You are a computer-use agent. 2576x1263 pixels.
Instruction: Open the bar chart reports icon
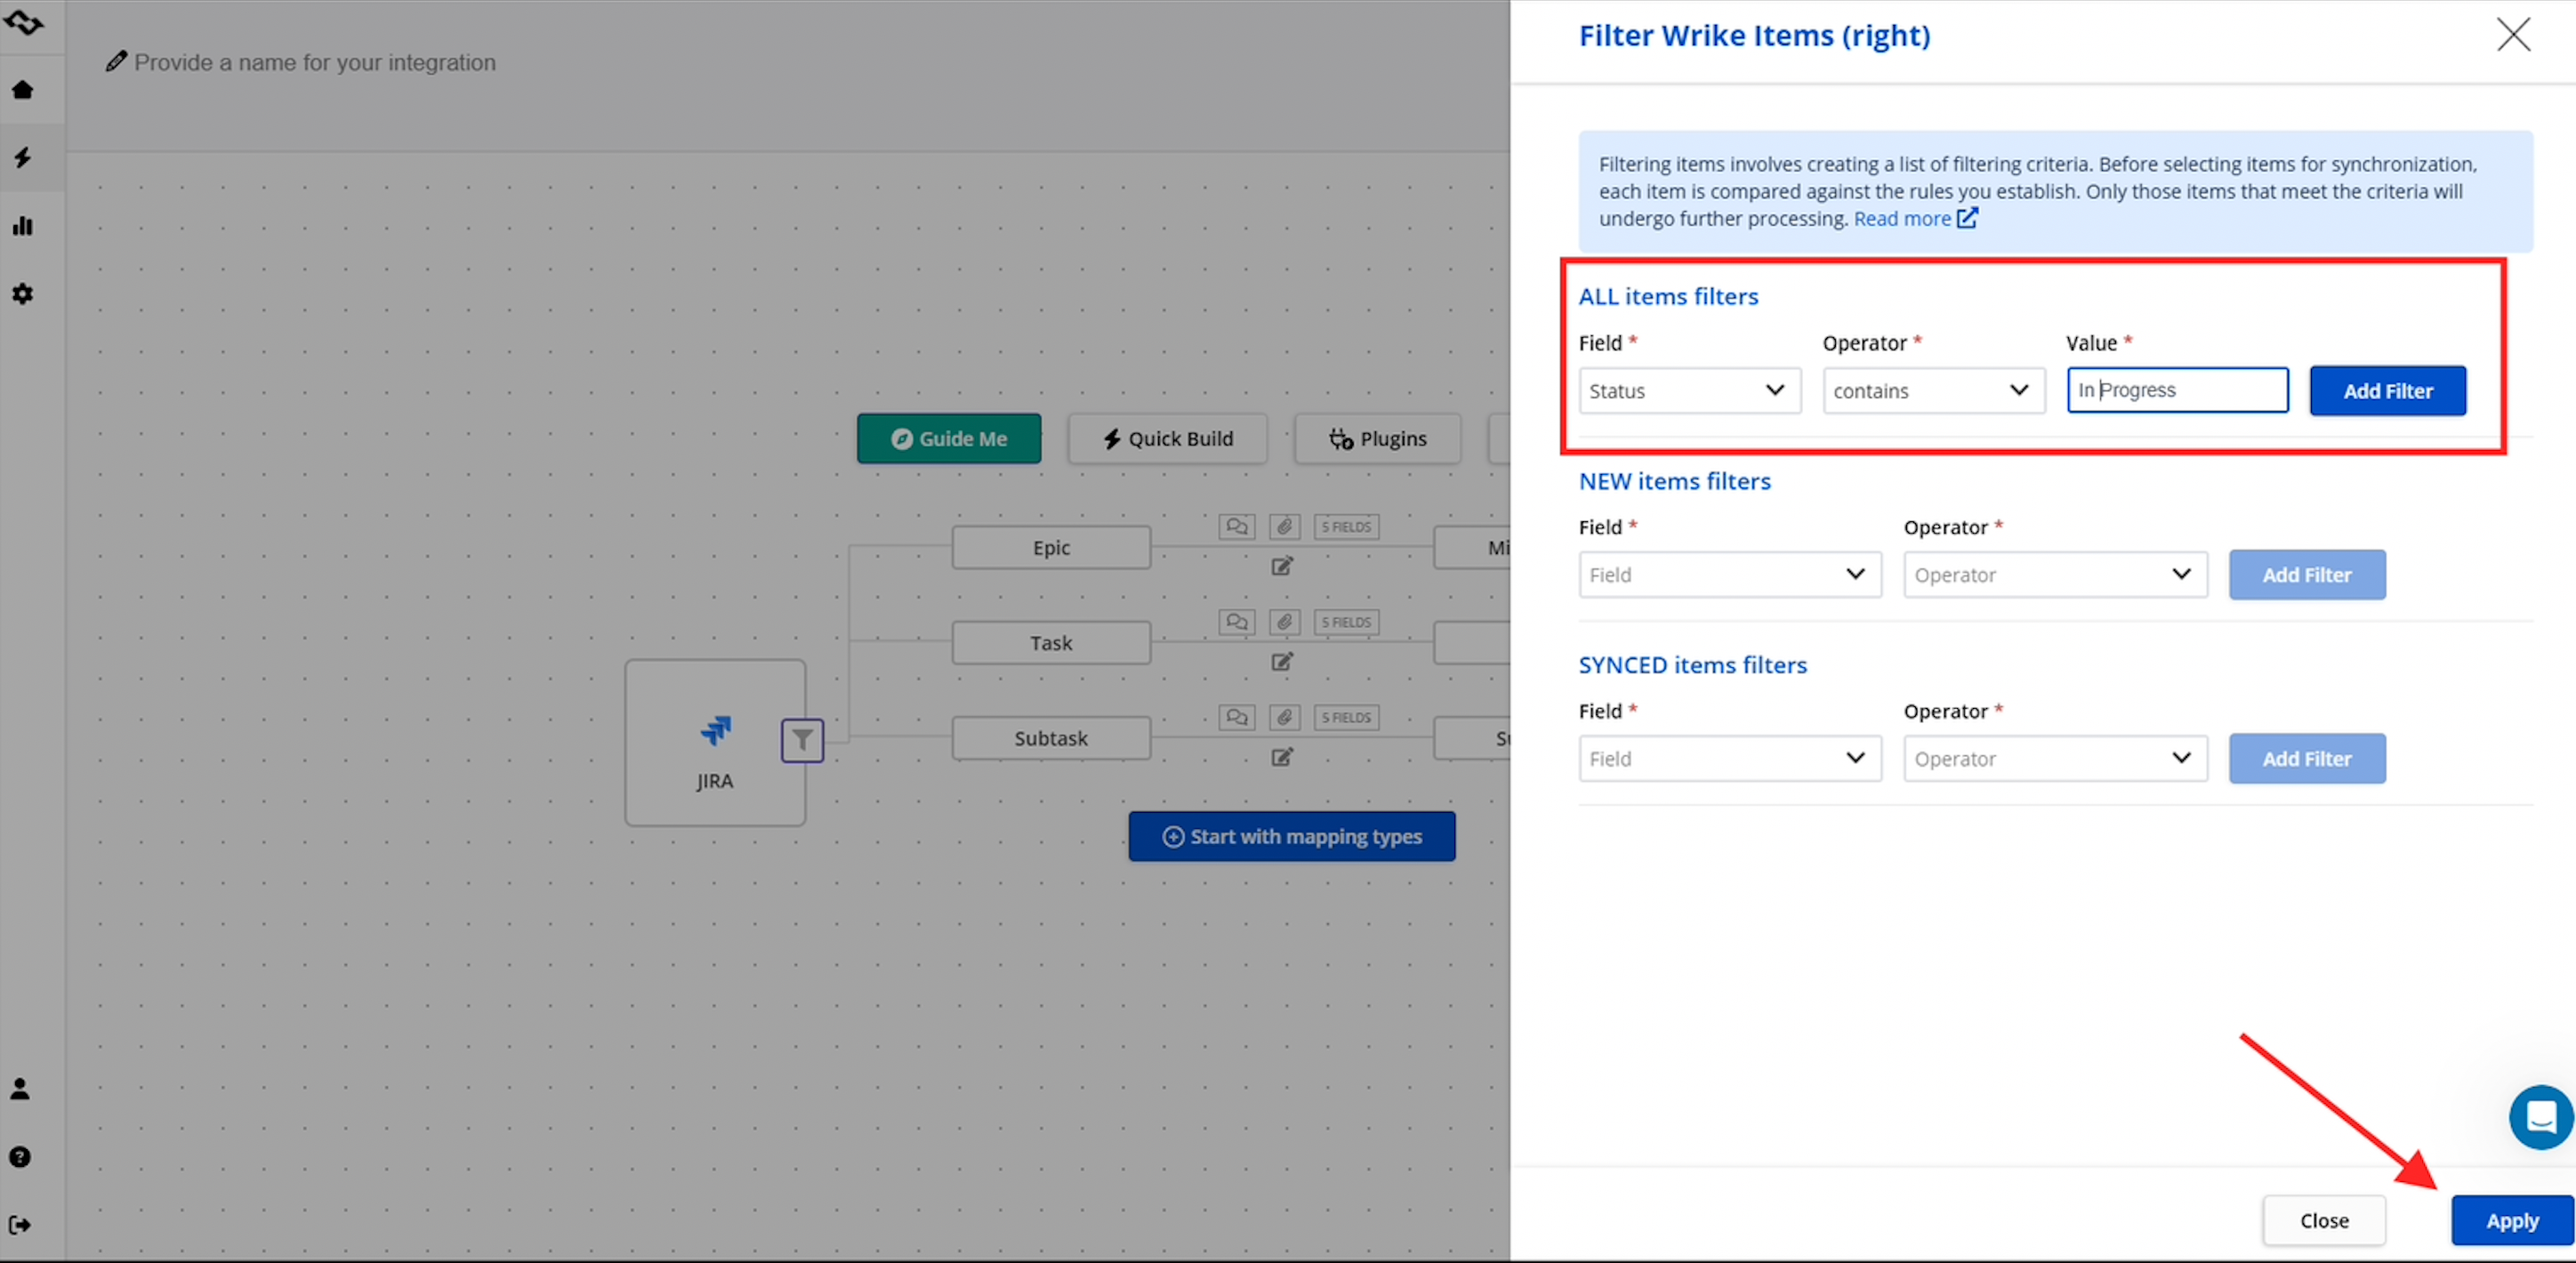click(x=22, y=226)
